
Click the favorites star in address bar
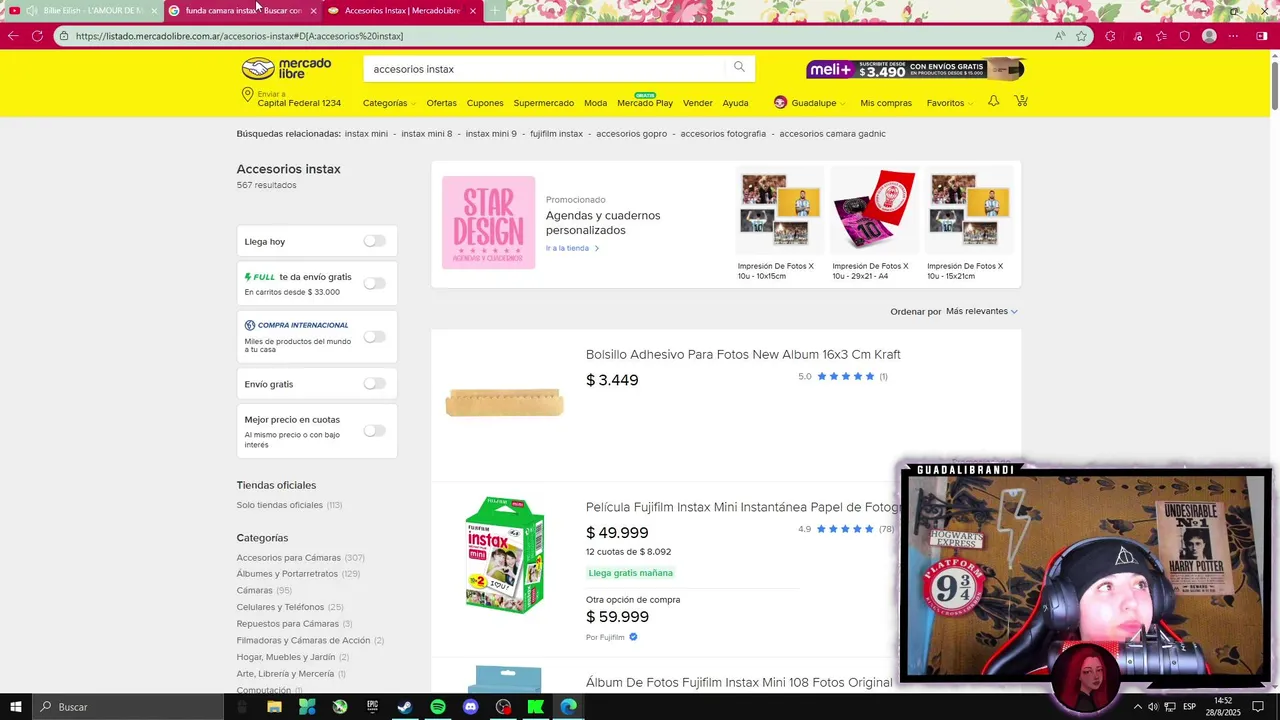[1081, 36]
